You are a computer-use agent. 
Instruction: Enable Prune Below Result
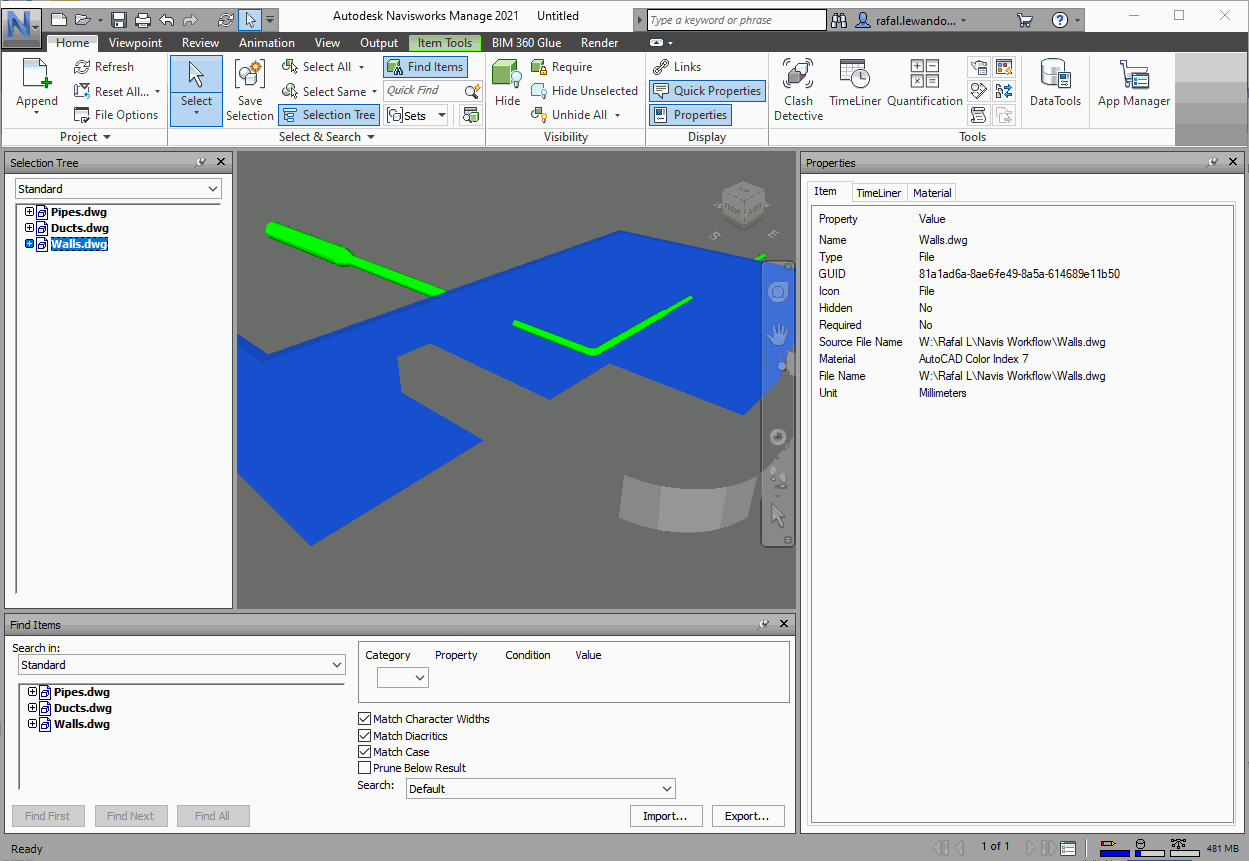pyautogui.click(x=365, y=767)
